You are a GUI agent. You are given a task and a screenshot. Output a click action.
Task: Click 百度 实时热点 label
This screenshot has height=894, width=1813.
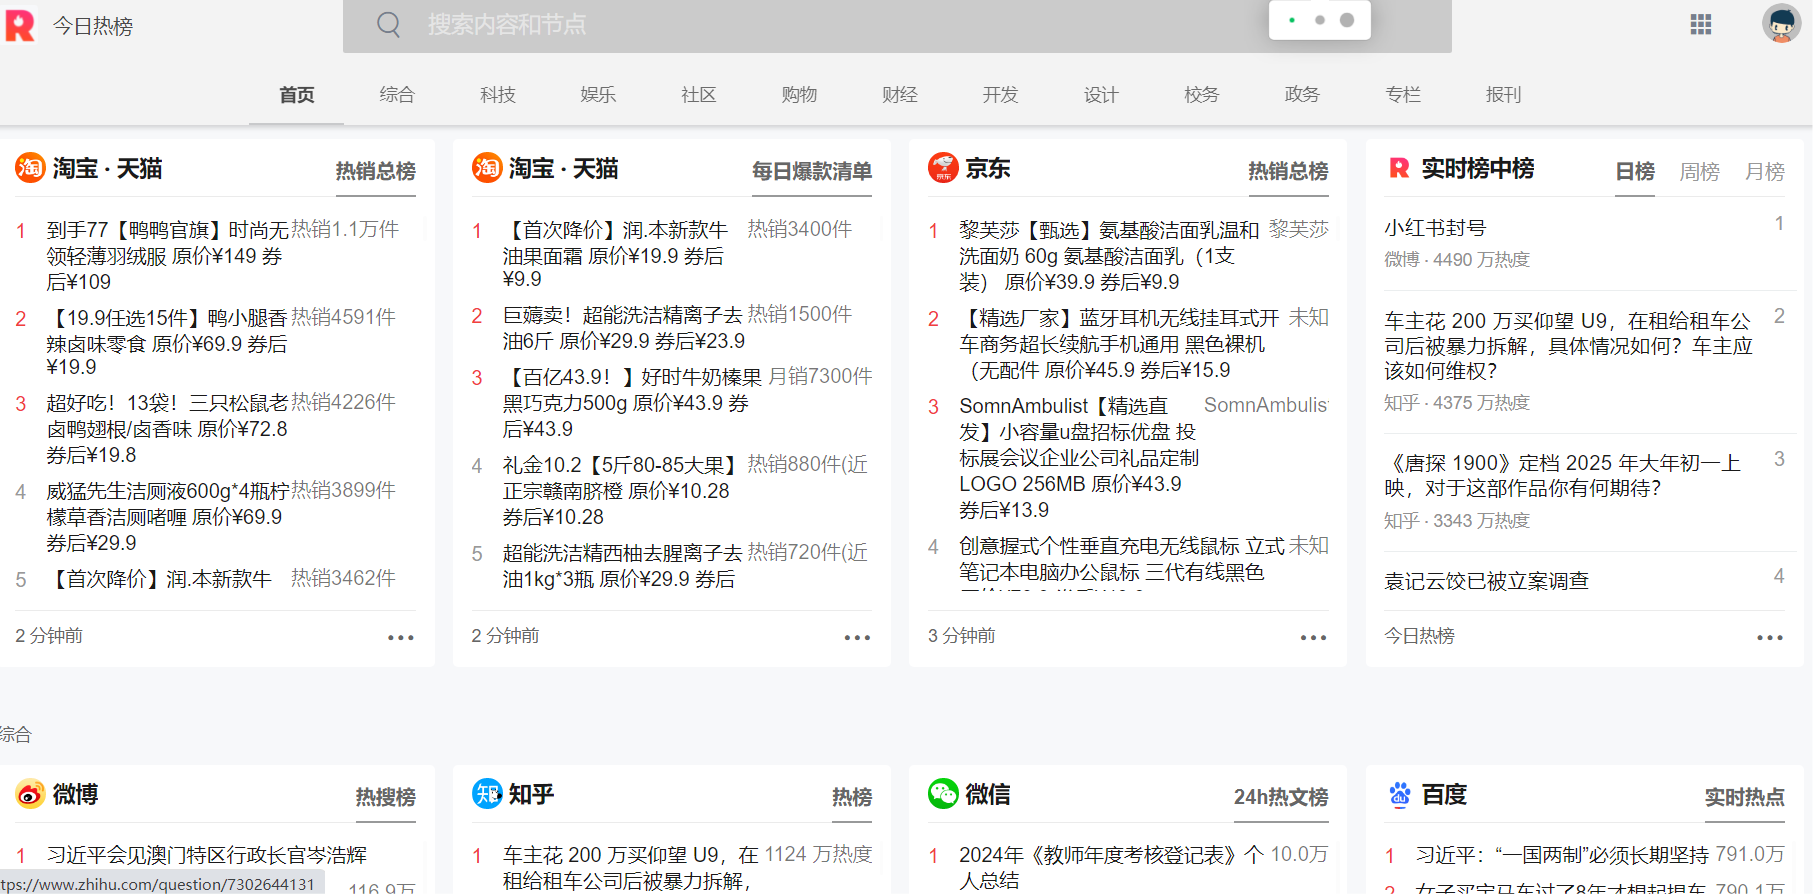[1744, 797]
